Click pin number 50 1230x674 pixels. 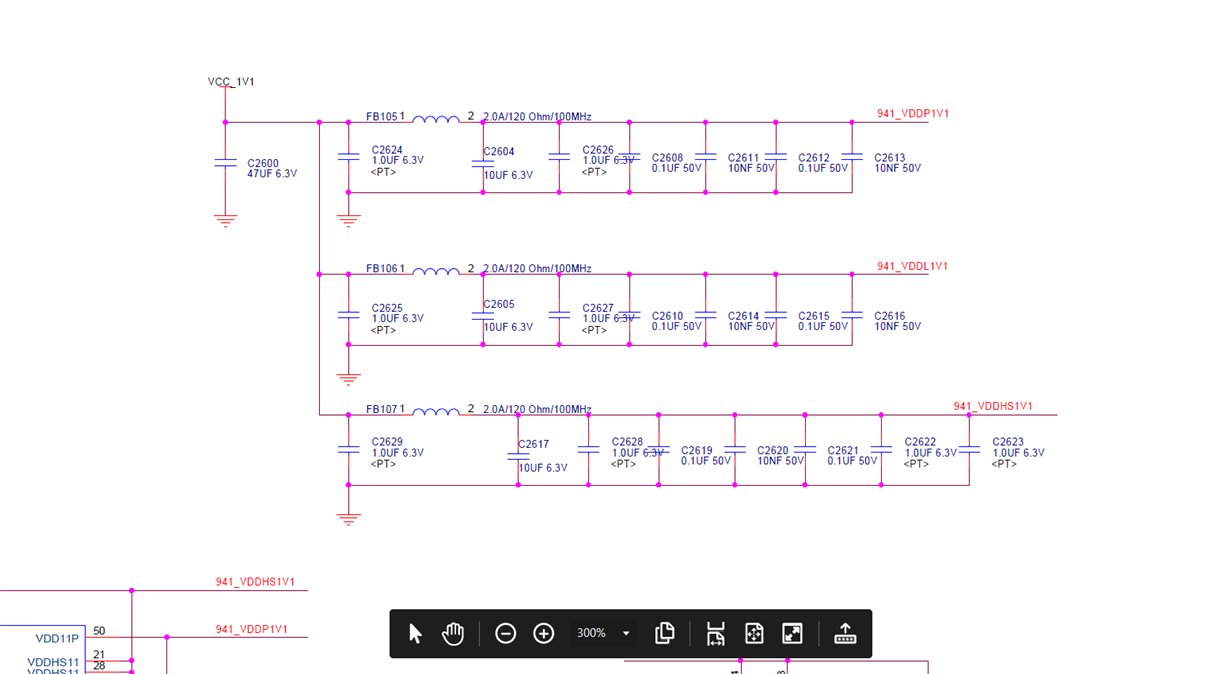(99, 631)
